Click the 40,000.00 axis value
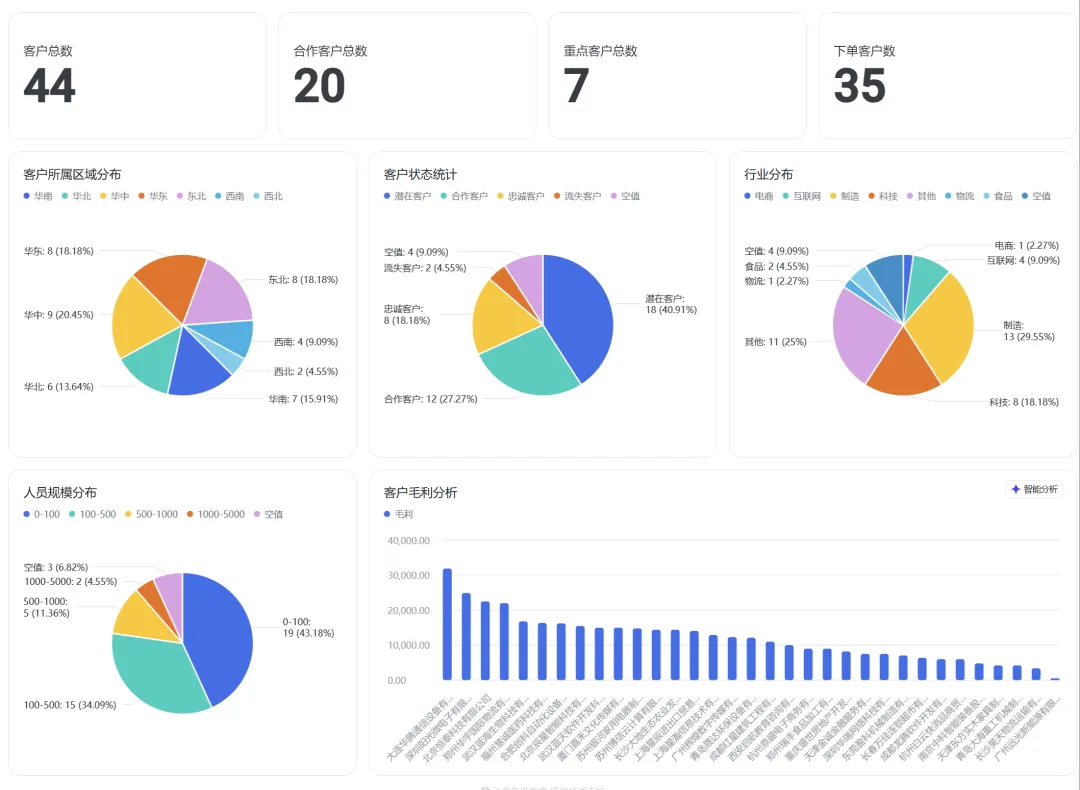The height and width of the screenshot is (790, 1080). coord(408,541)
